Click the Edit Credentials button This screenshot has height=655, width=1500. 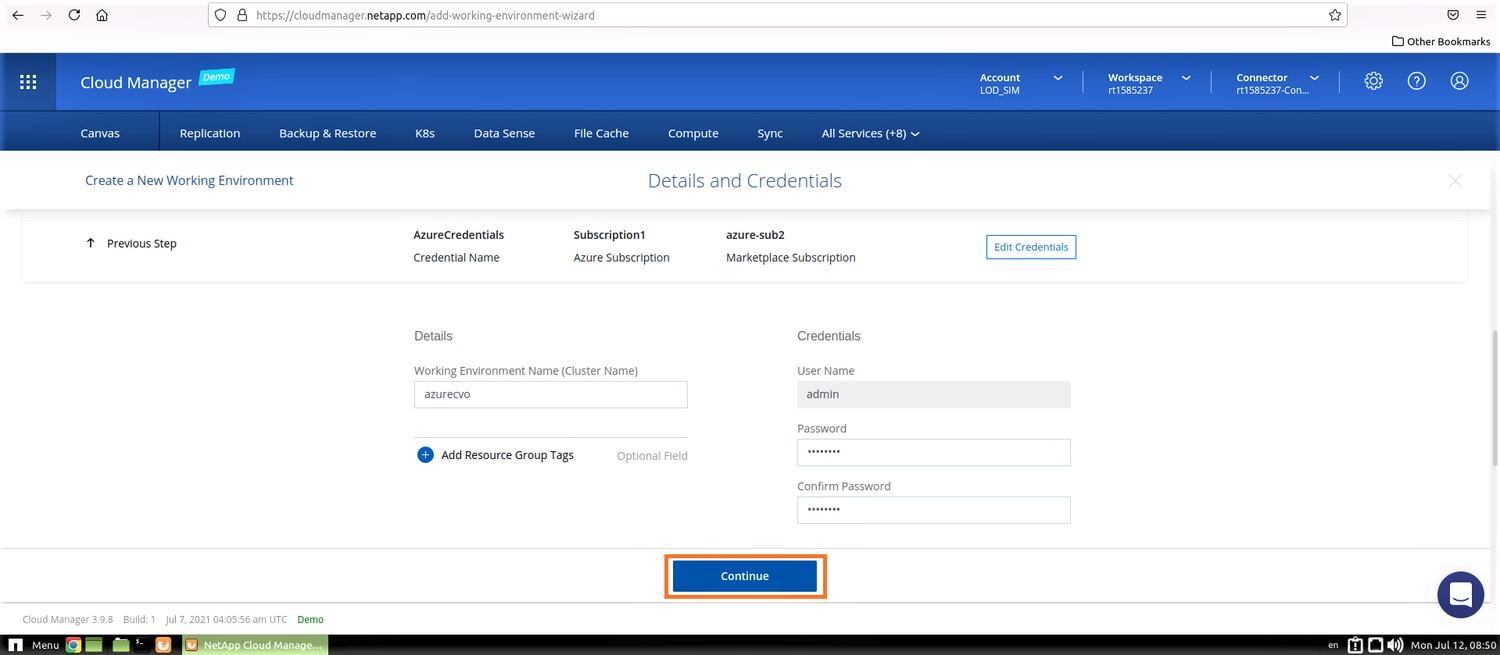pos(1030,247)
